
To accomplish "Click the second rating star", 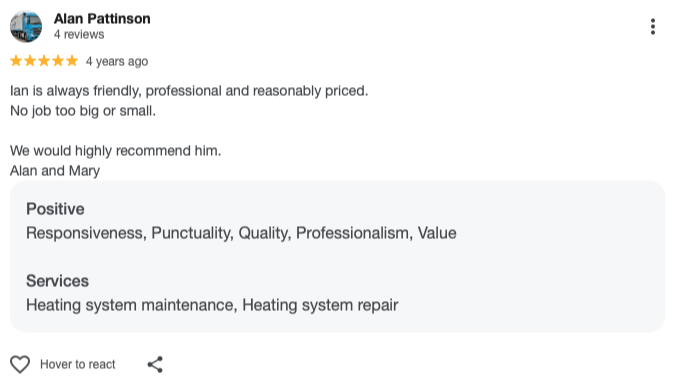I will [30, 61].
